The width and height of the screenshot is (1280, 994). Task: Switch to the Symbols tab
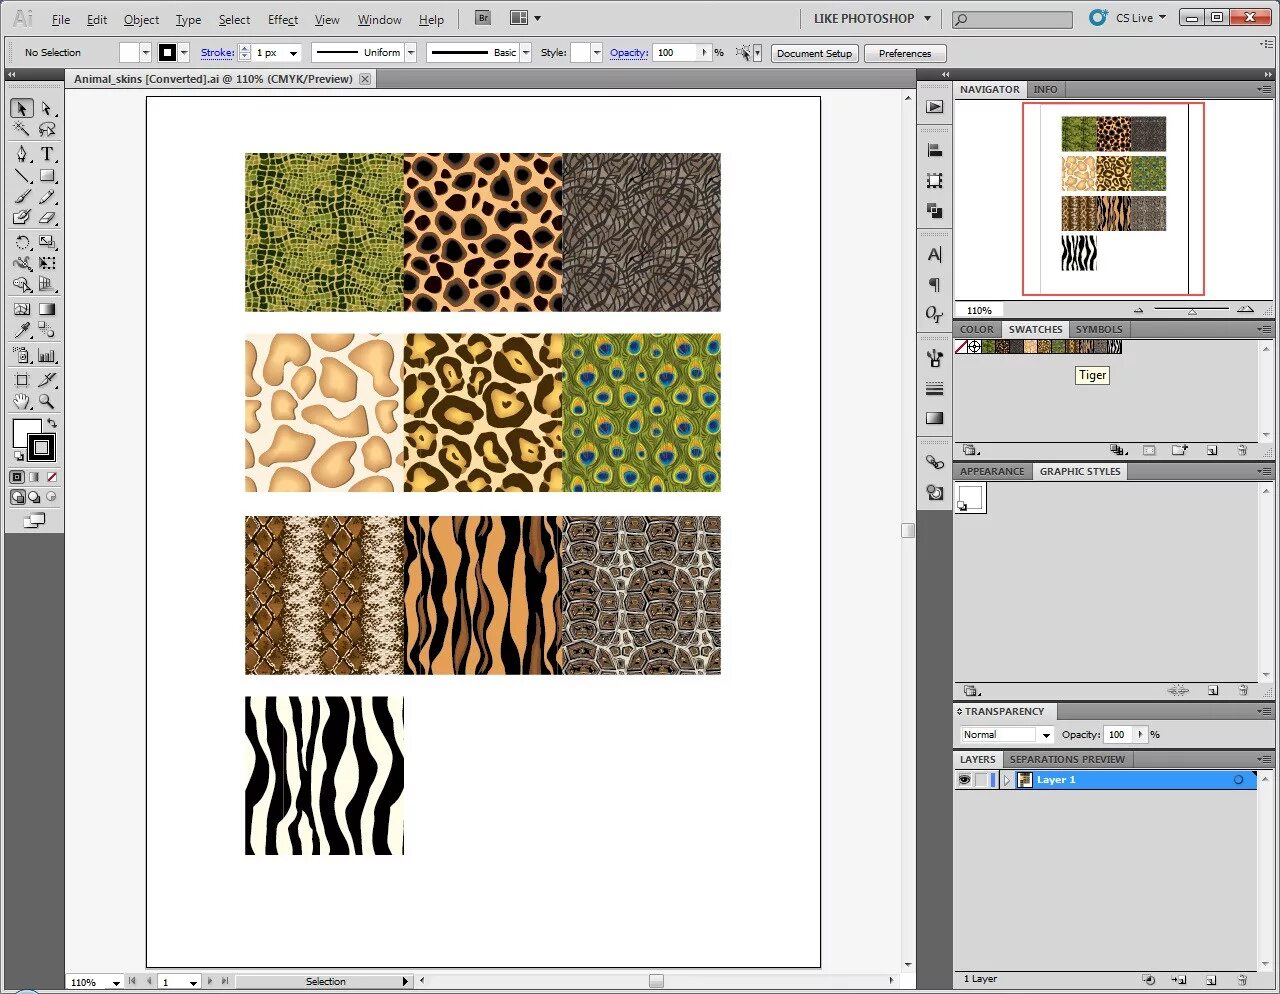(x=1099, y=329)
